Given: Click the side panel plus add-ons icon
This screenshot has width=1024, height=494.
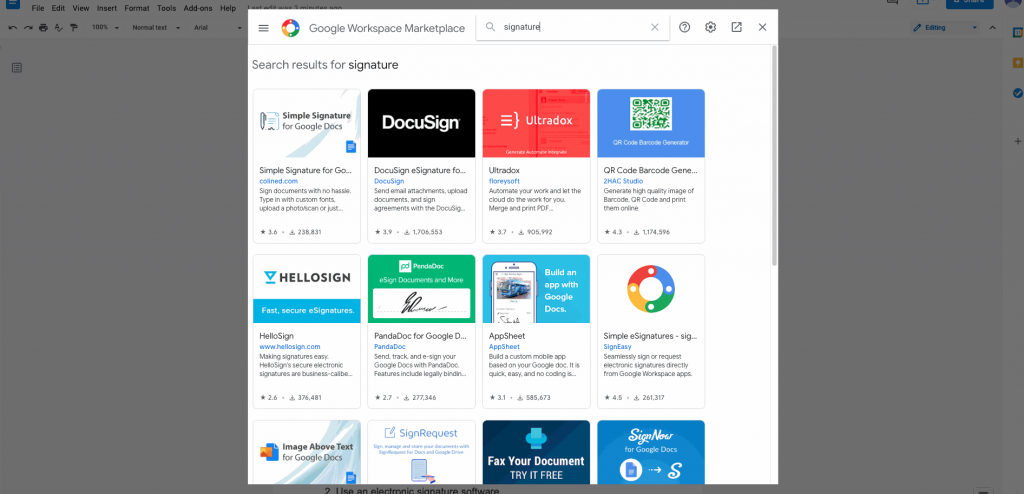Looking at the screenshot, I should 1017,141.
